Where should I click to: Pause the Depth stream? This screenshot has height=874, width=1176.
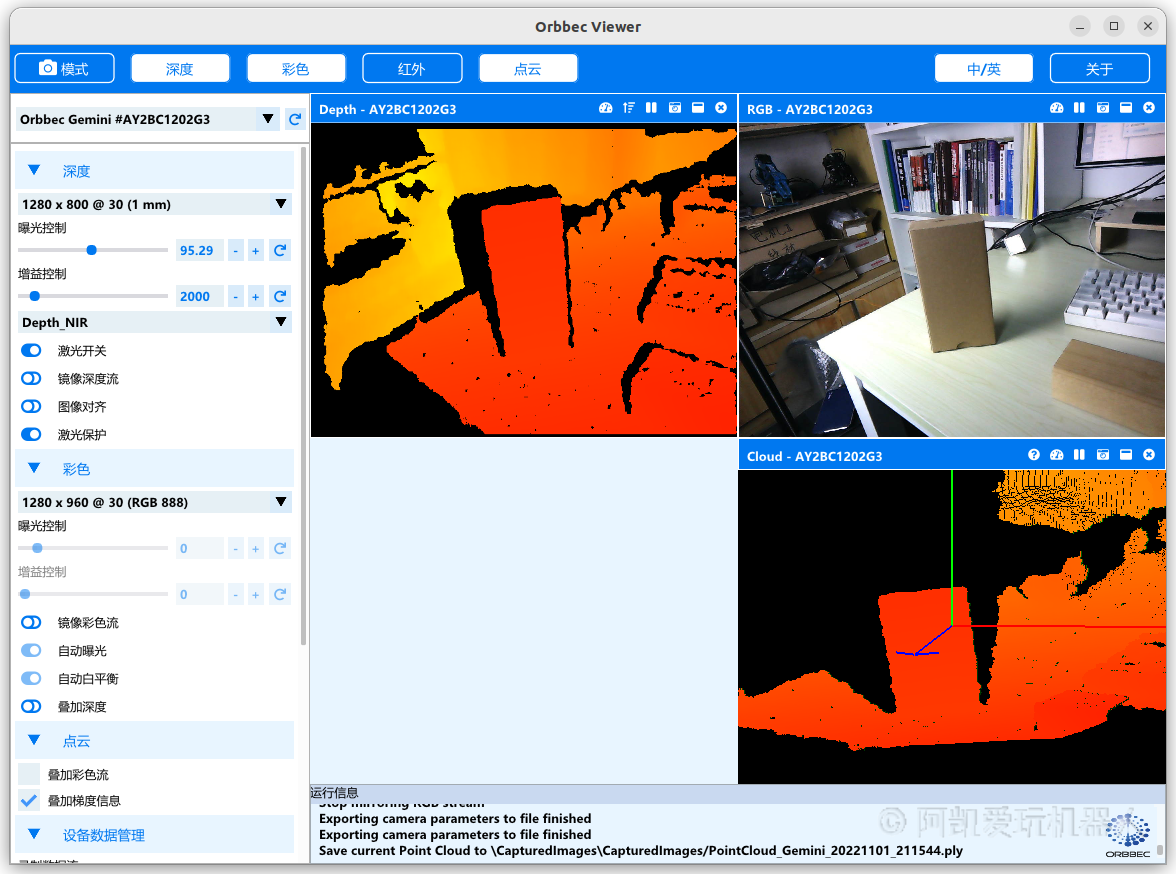(651, 108)
